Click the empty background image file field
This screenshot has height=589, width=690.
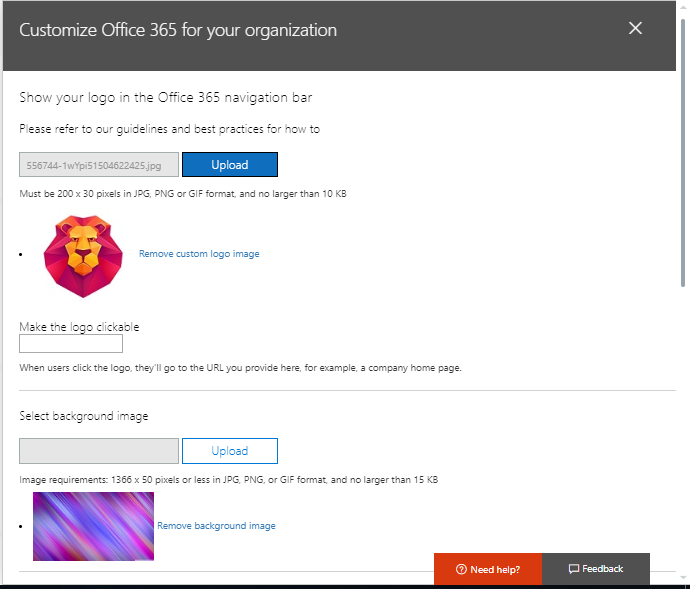coord(99,451)
